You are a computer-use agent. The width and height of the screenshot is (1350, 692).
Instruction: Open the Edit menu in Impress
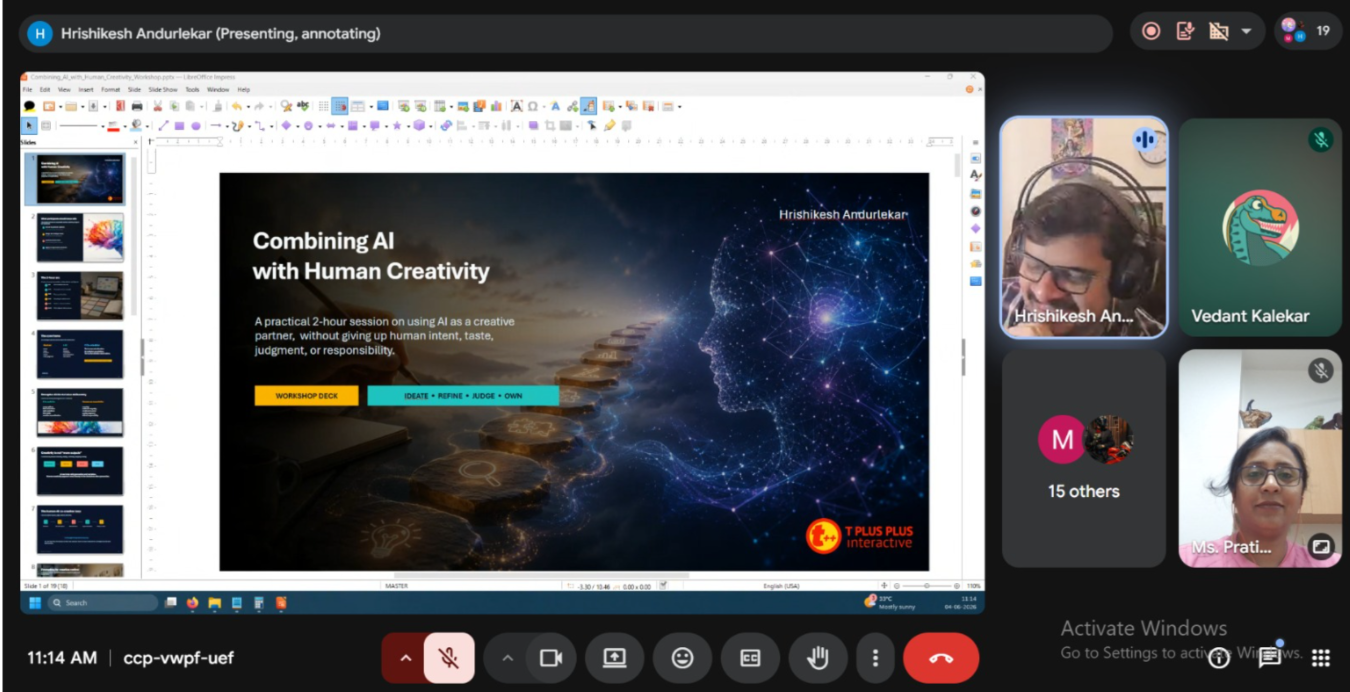click(45, 90)
